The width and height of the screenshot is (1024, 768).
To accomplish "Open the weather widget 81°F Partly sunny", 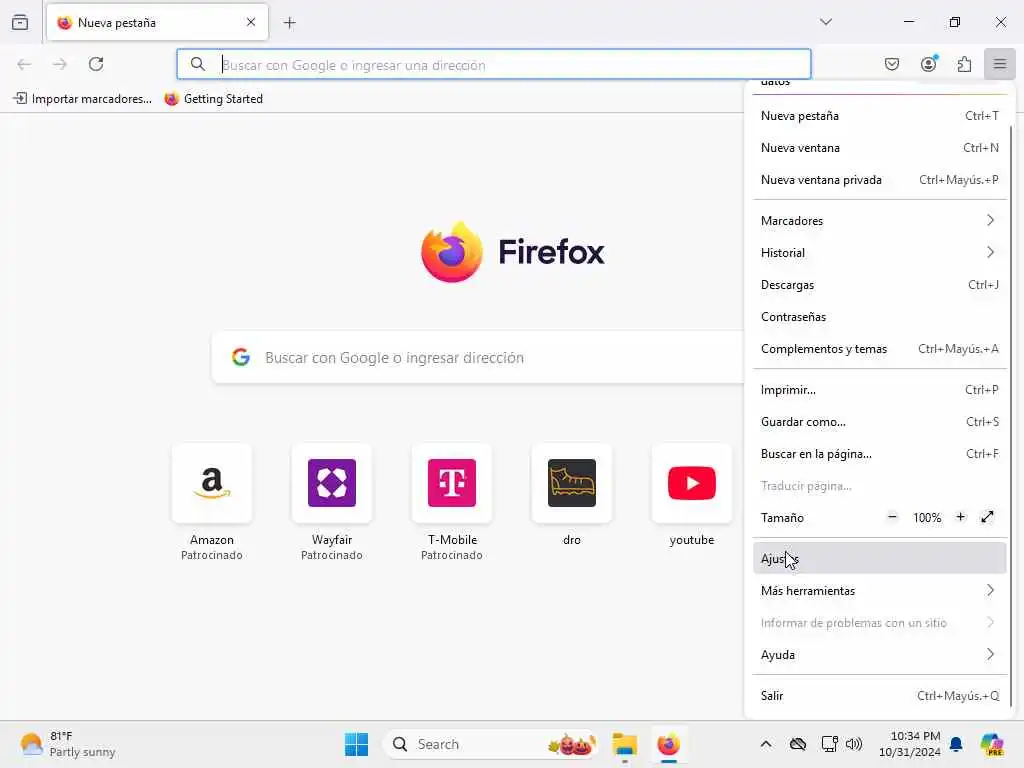I will coord(67,744).
